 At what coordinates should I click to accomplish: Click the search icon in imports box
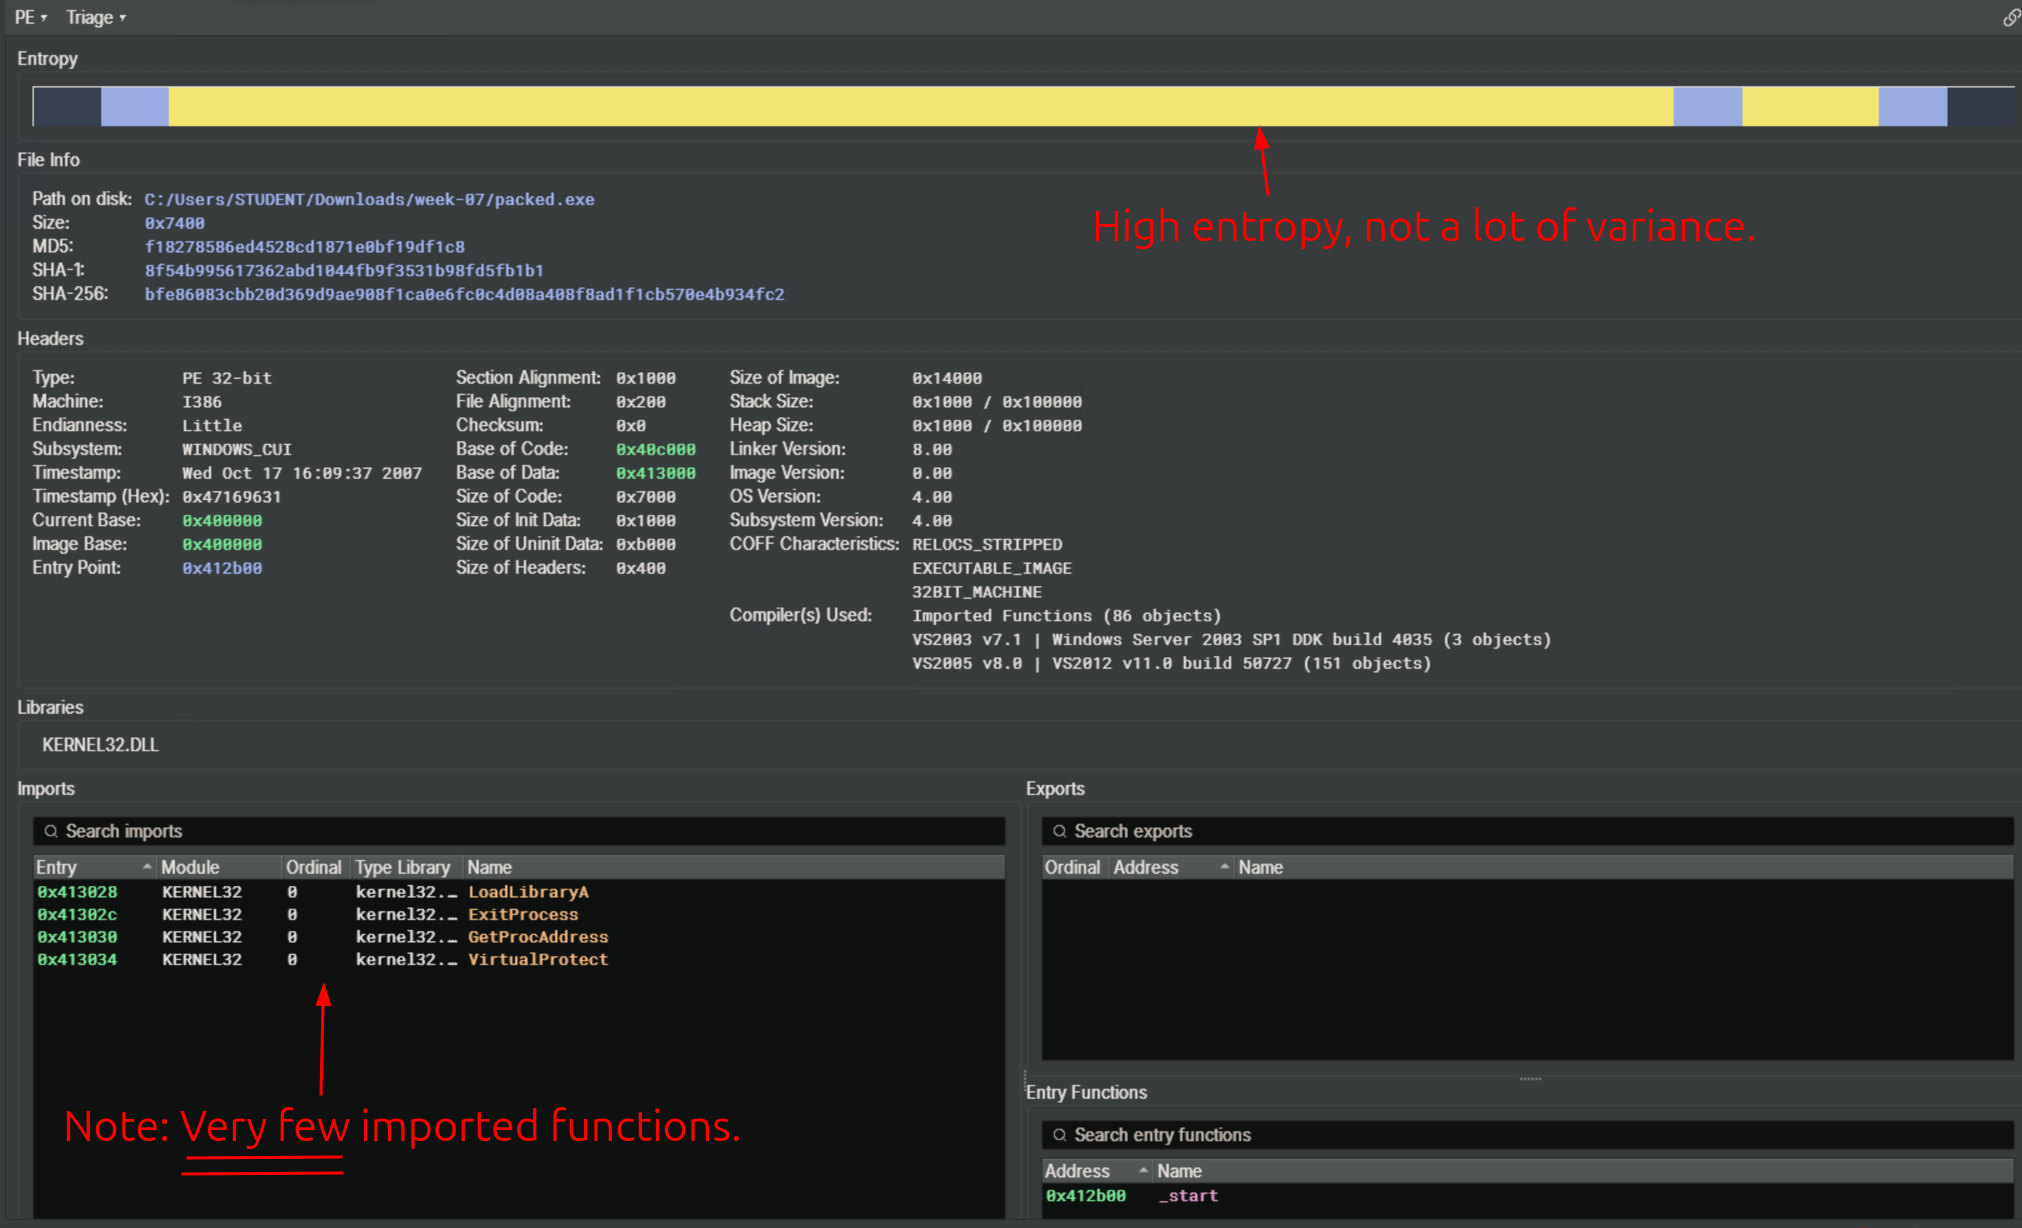click(x=51, y=831)
